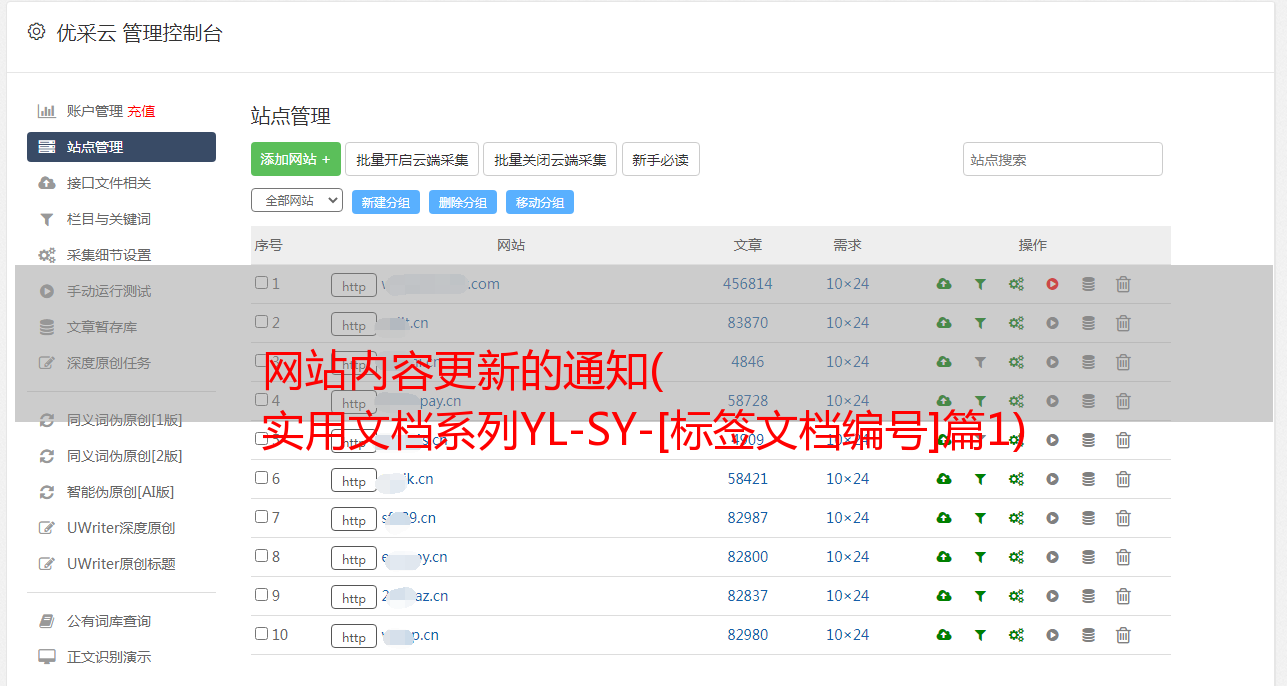
Task: Click the 移动分组 button
Action: pyautogui.click(x=540, y=202)
